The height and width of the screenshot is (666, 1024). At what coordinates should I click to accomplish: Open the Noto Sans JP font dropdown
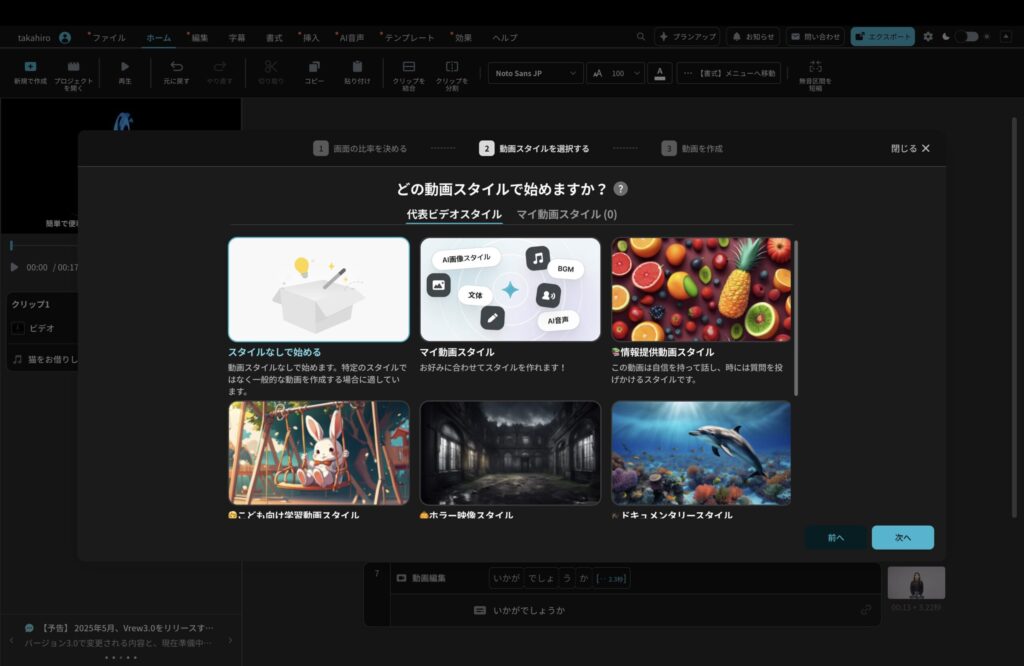click(535, 73)
